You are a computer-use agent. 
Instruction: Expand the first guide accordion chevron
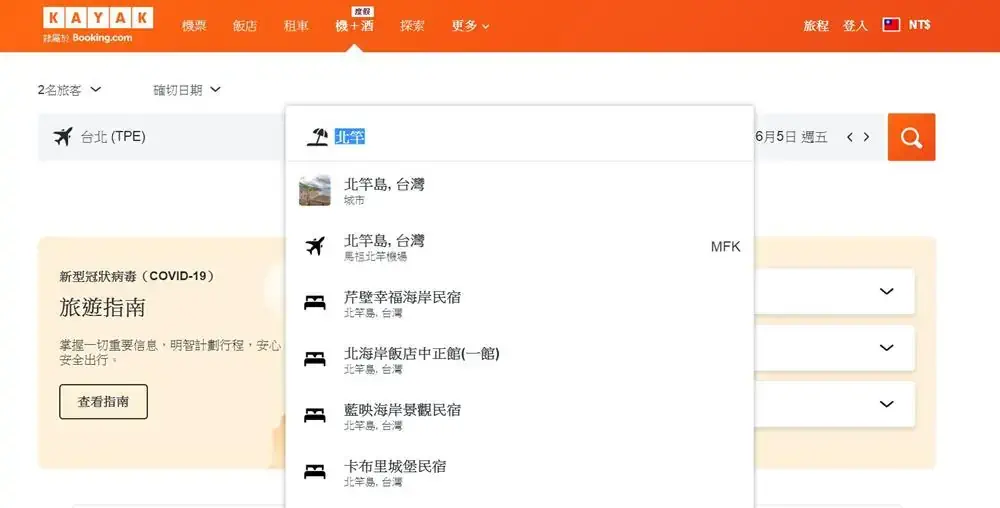886,291
